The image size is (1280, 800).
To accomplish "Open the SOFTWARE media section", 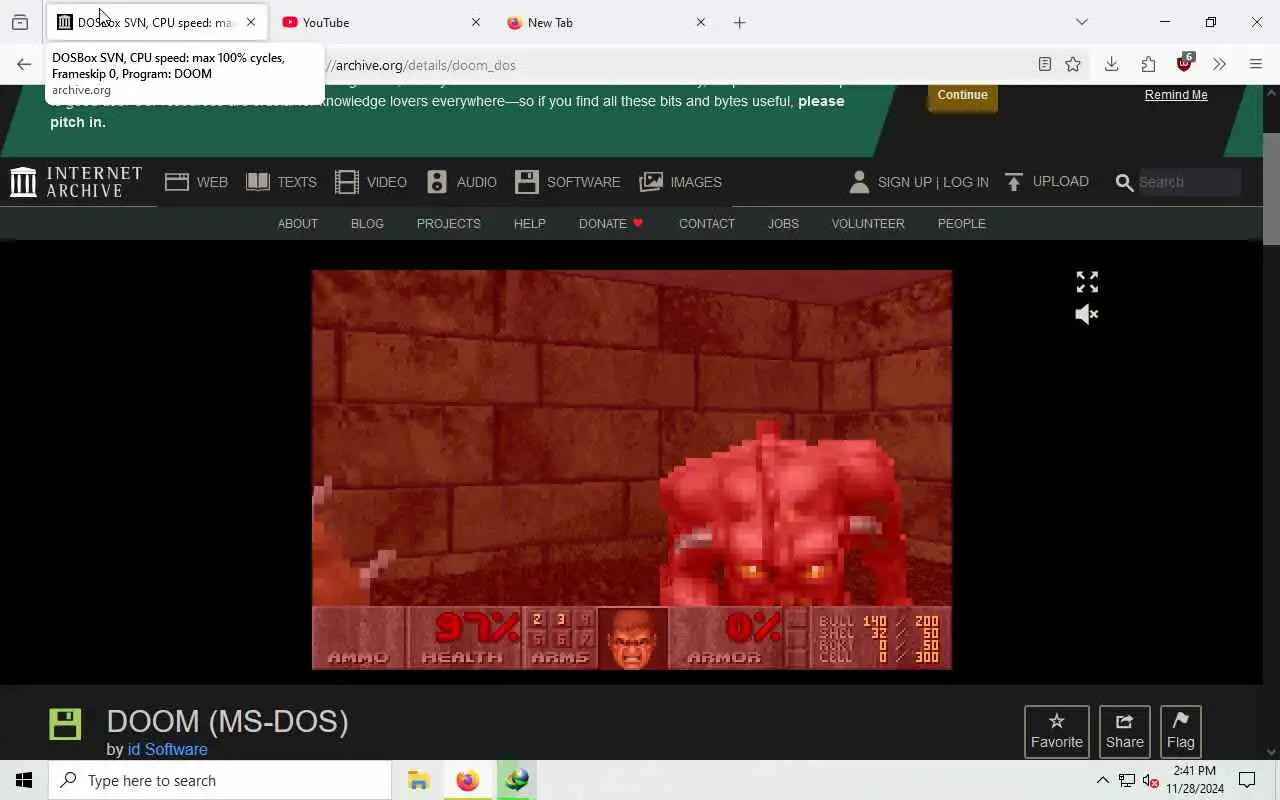I will tap(568, 182).
